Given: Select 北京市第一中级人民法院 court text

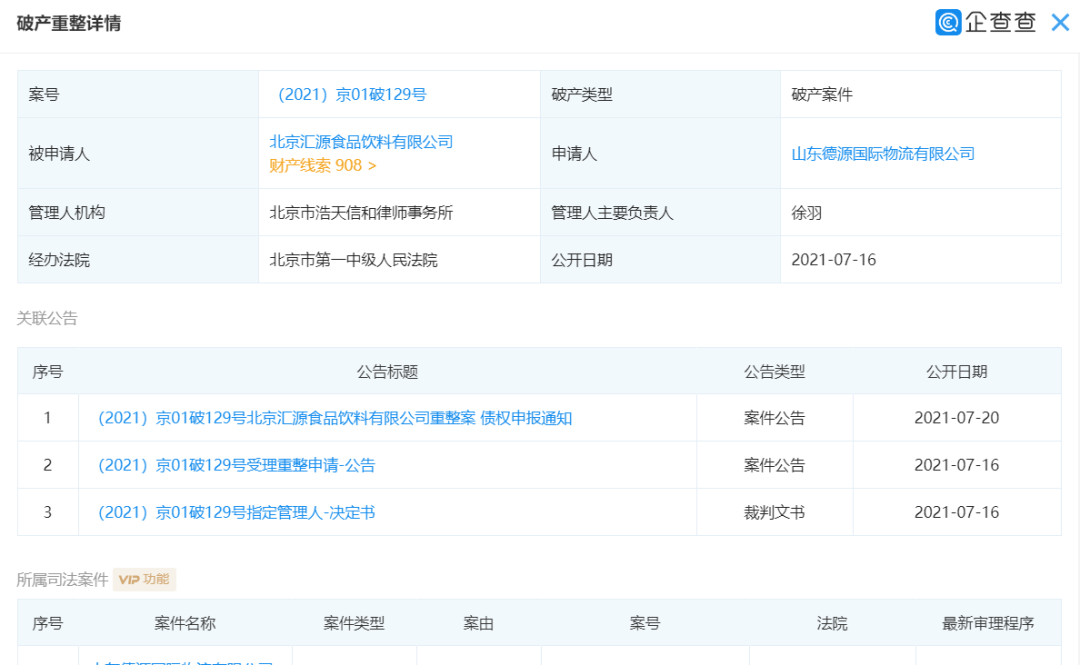Looking at the screenshot, I should 353,260.
